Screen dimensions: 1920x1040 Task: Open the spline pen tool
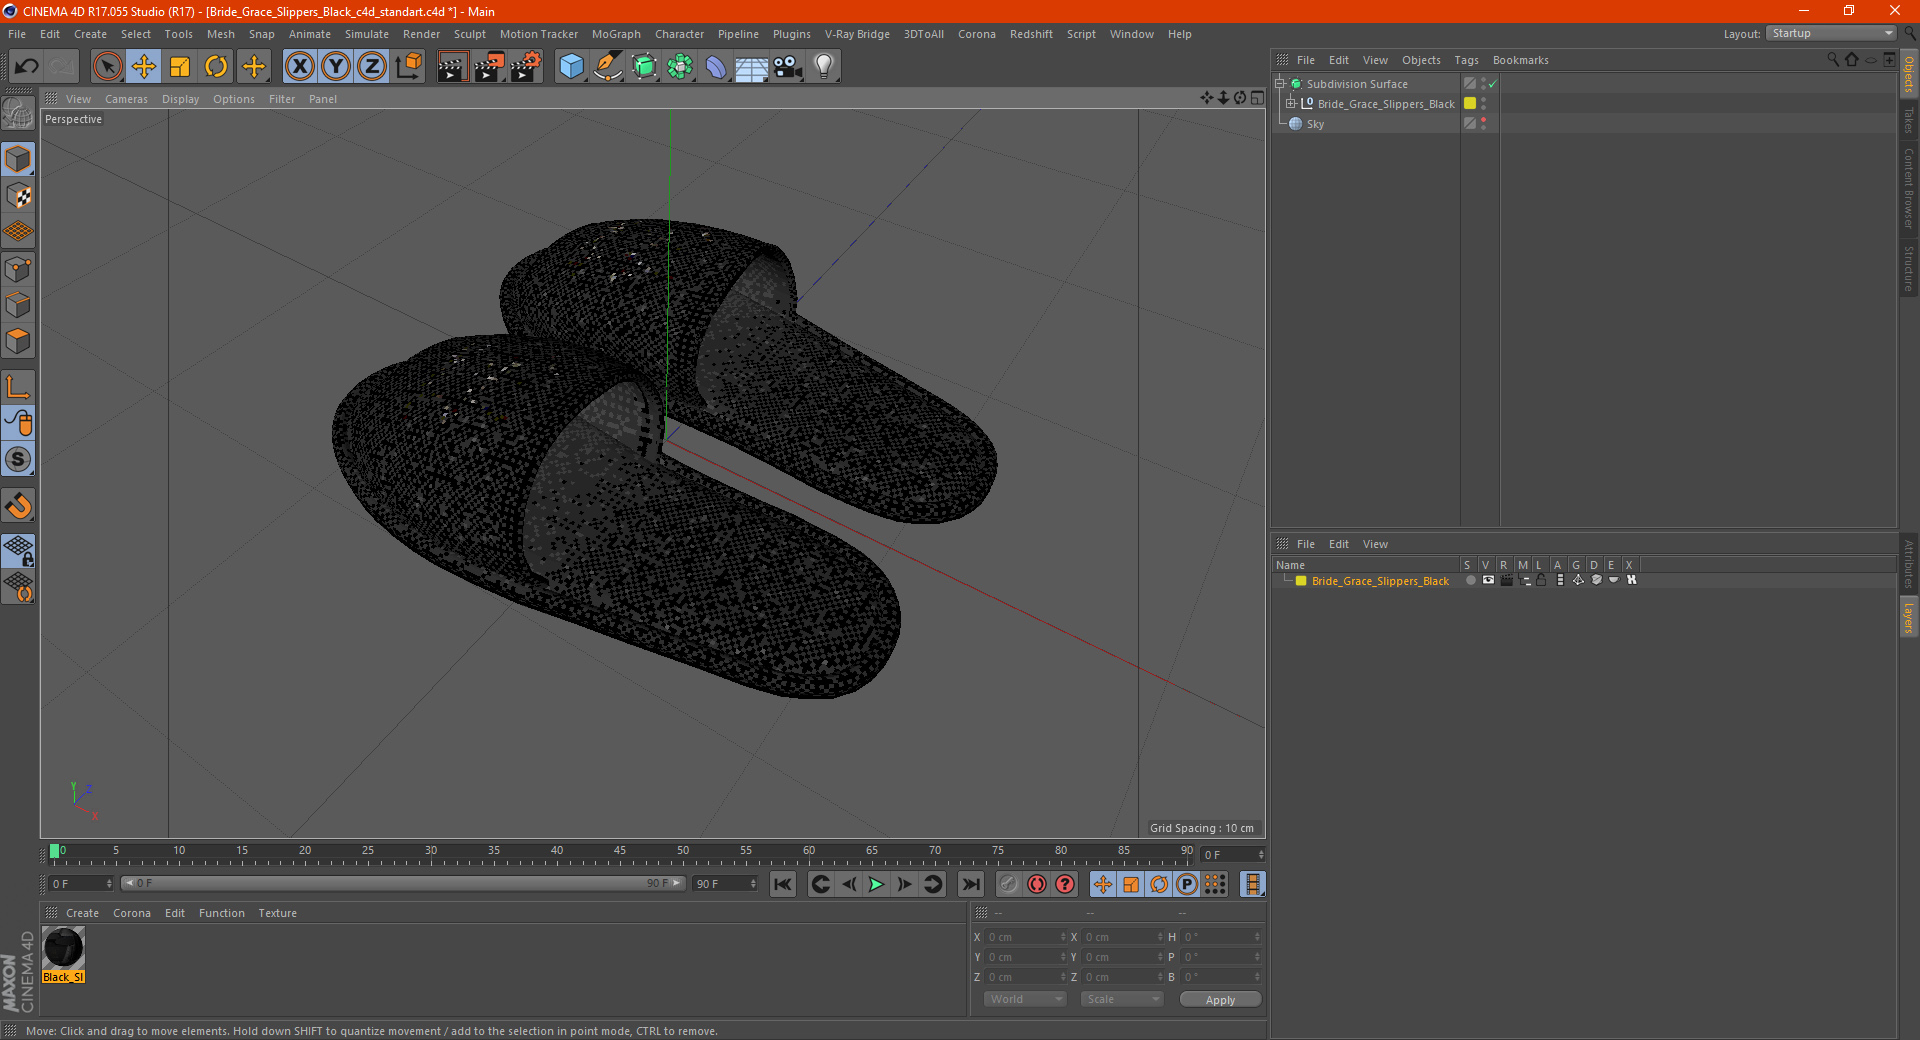pos(608,67)
